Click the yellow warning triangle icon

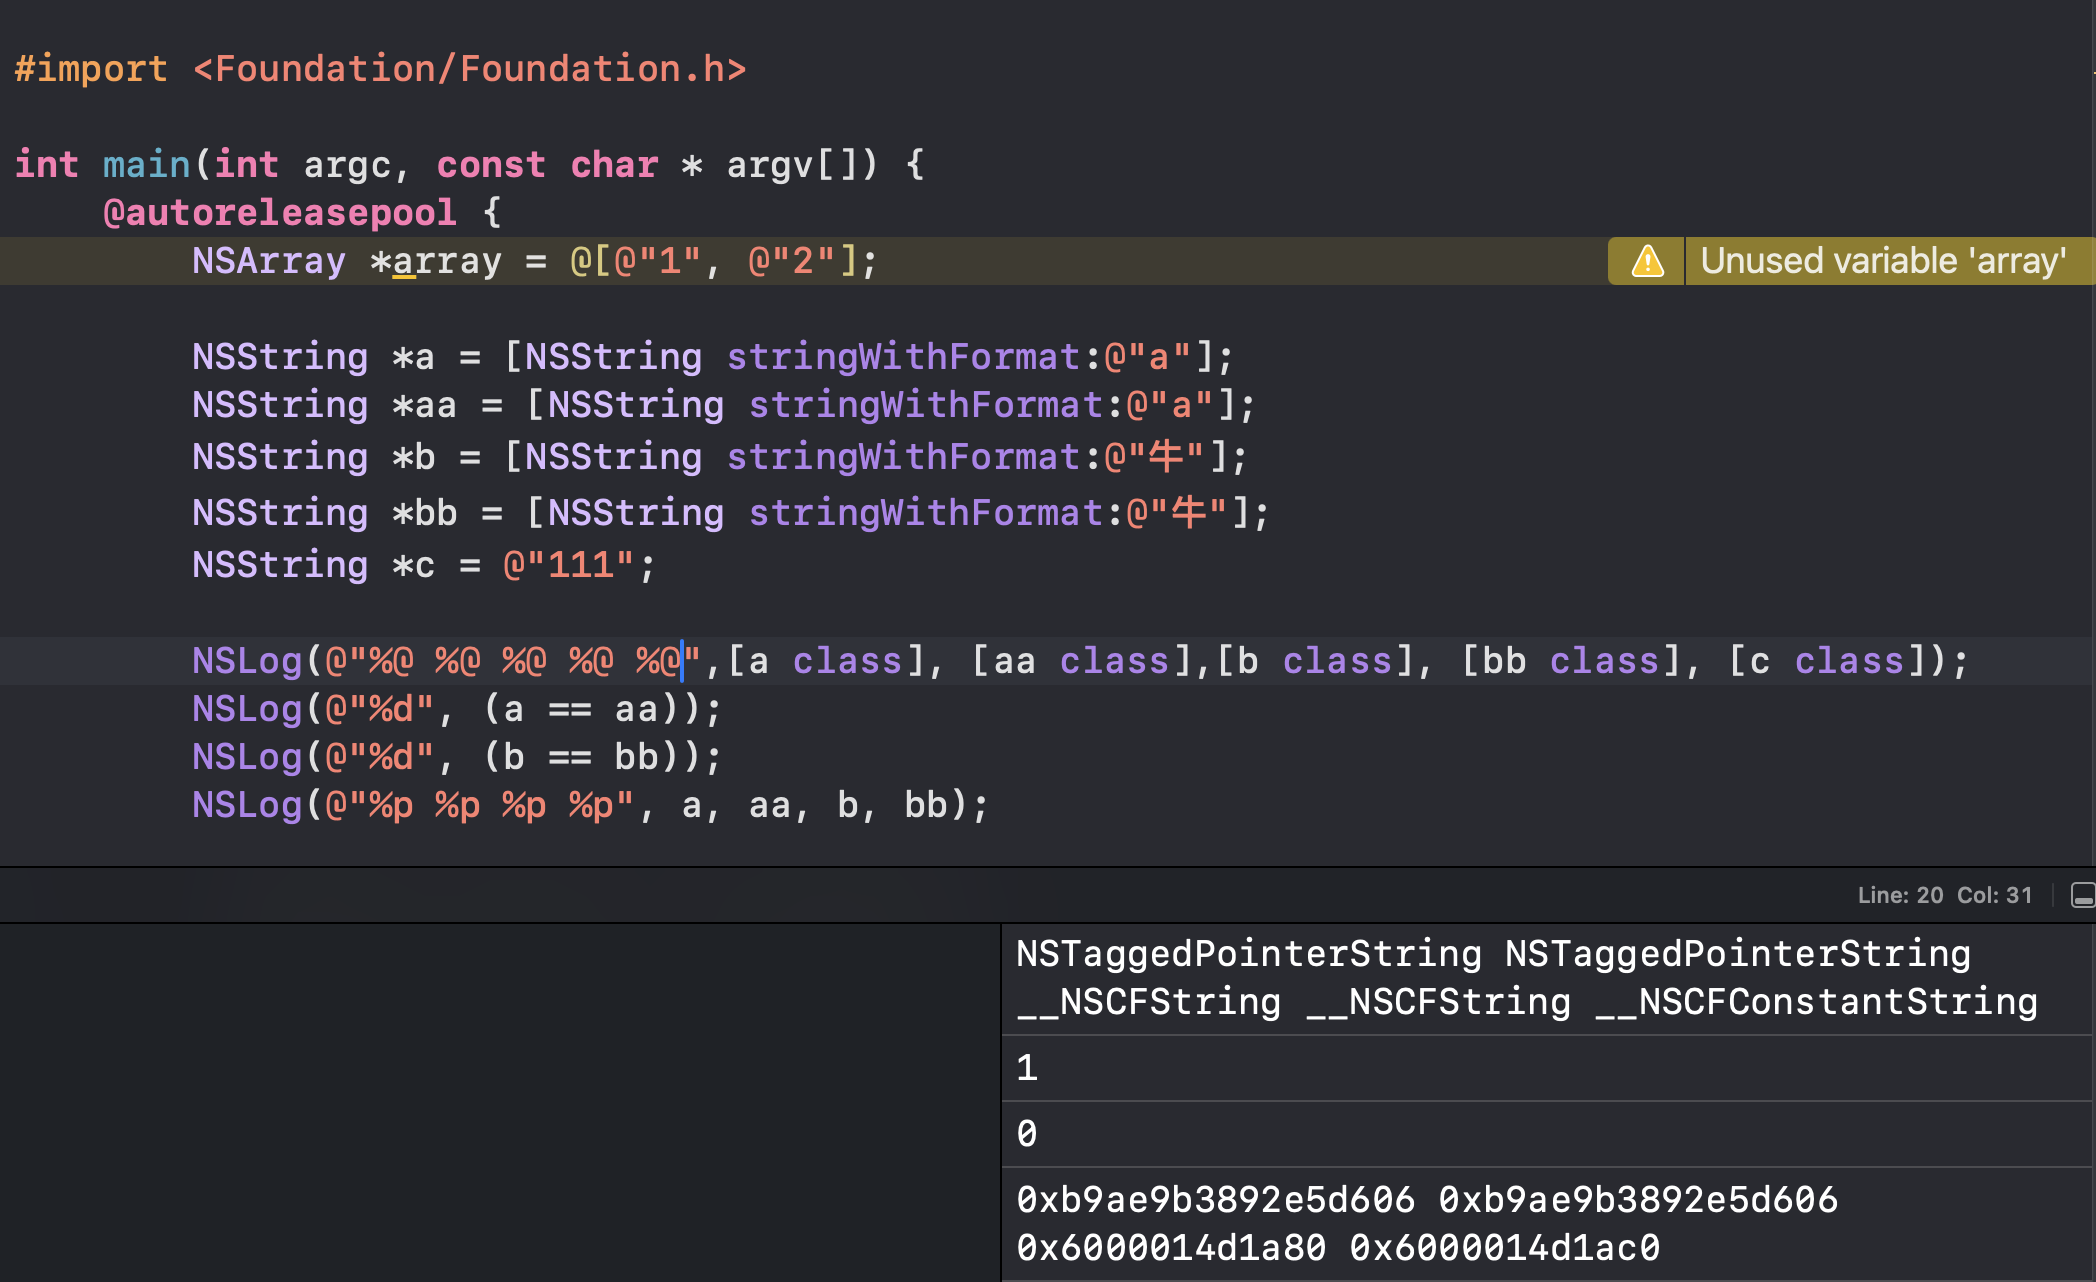1647,262
